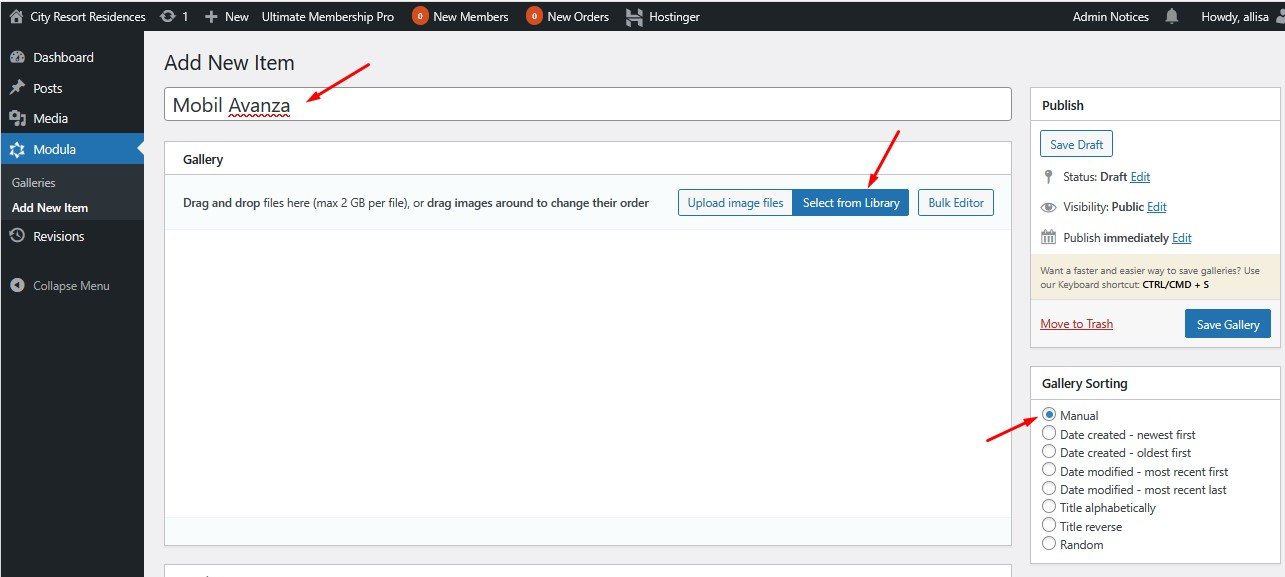Click the home icon for City Resort Residences
This screenshot has width=1285, height=577.
[16, 17]
